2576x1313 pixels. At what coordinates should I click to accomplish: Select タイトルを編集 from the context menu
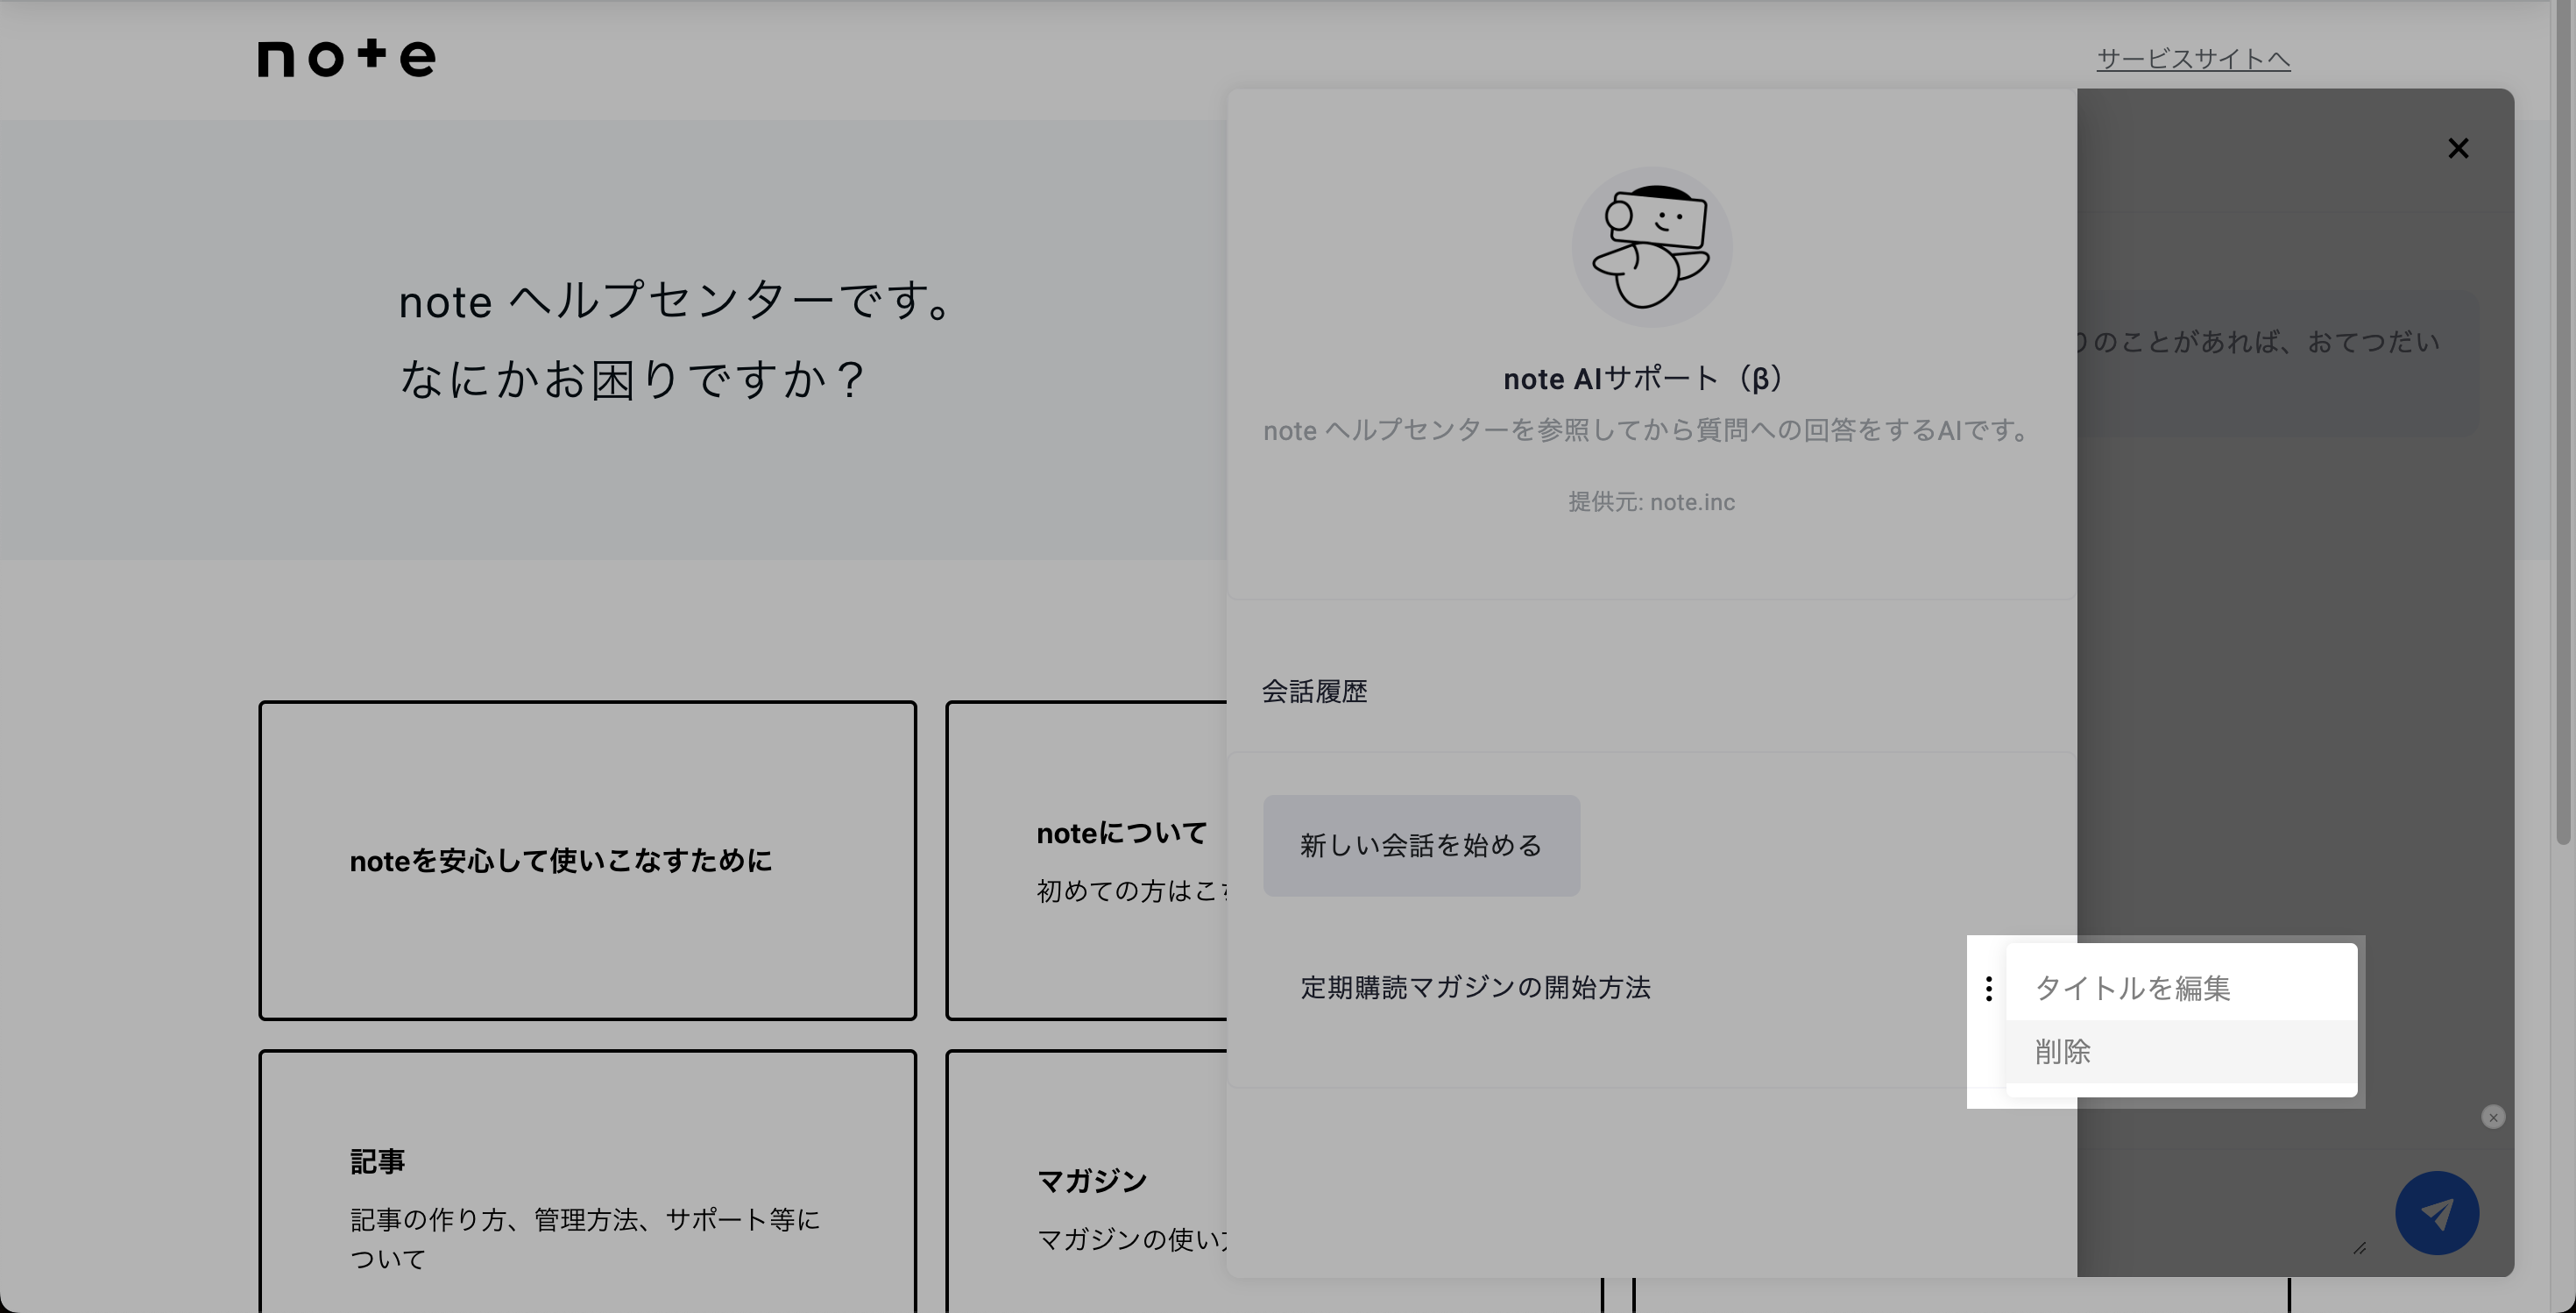click(x=2181, y=988)
